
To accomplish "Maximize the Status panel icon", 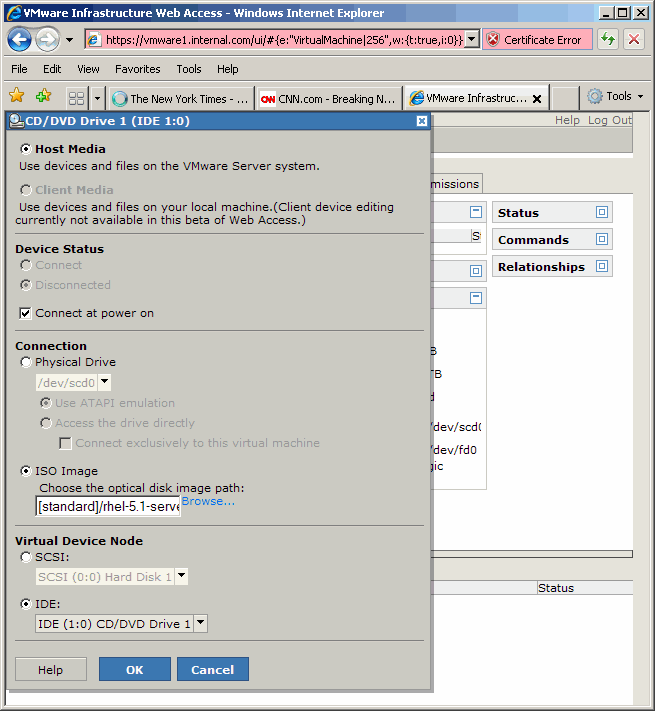I will point(601,213).
